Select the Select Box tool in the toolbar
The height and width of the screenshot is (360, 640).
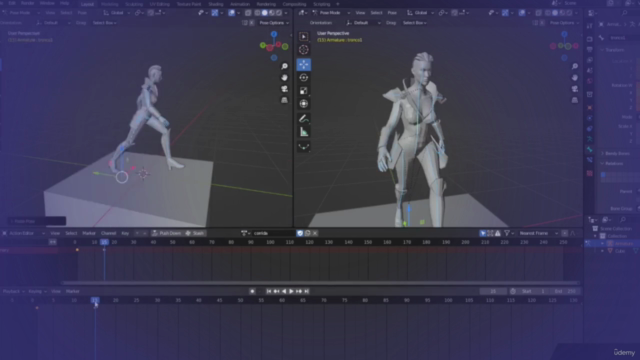(x=304, y=36)
